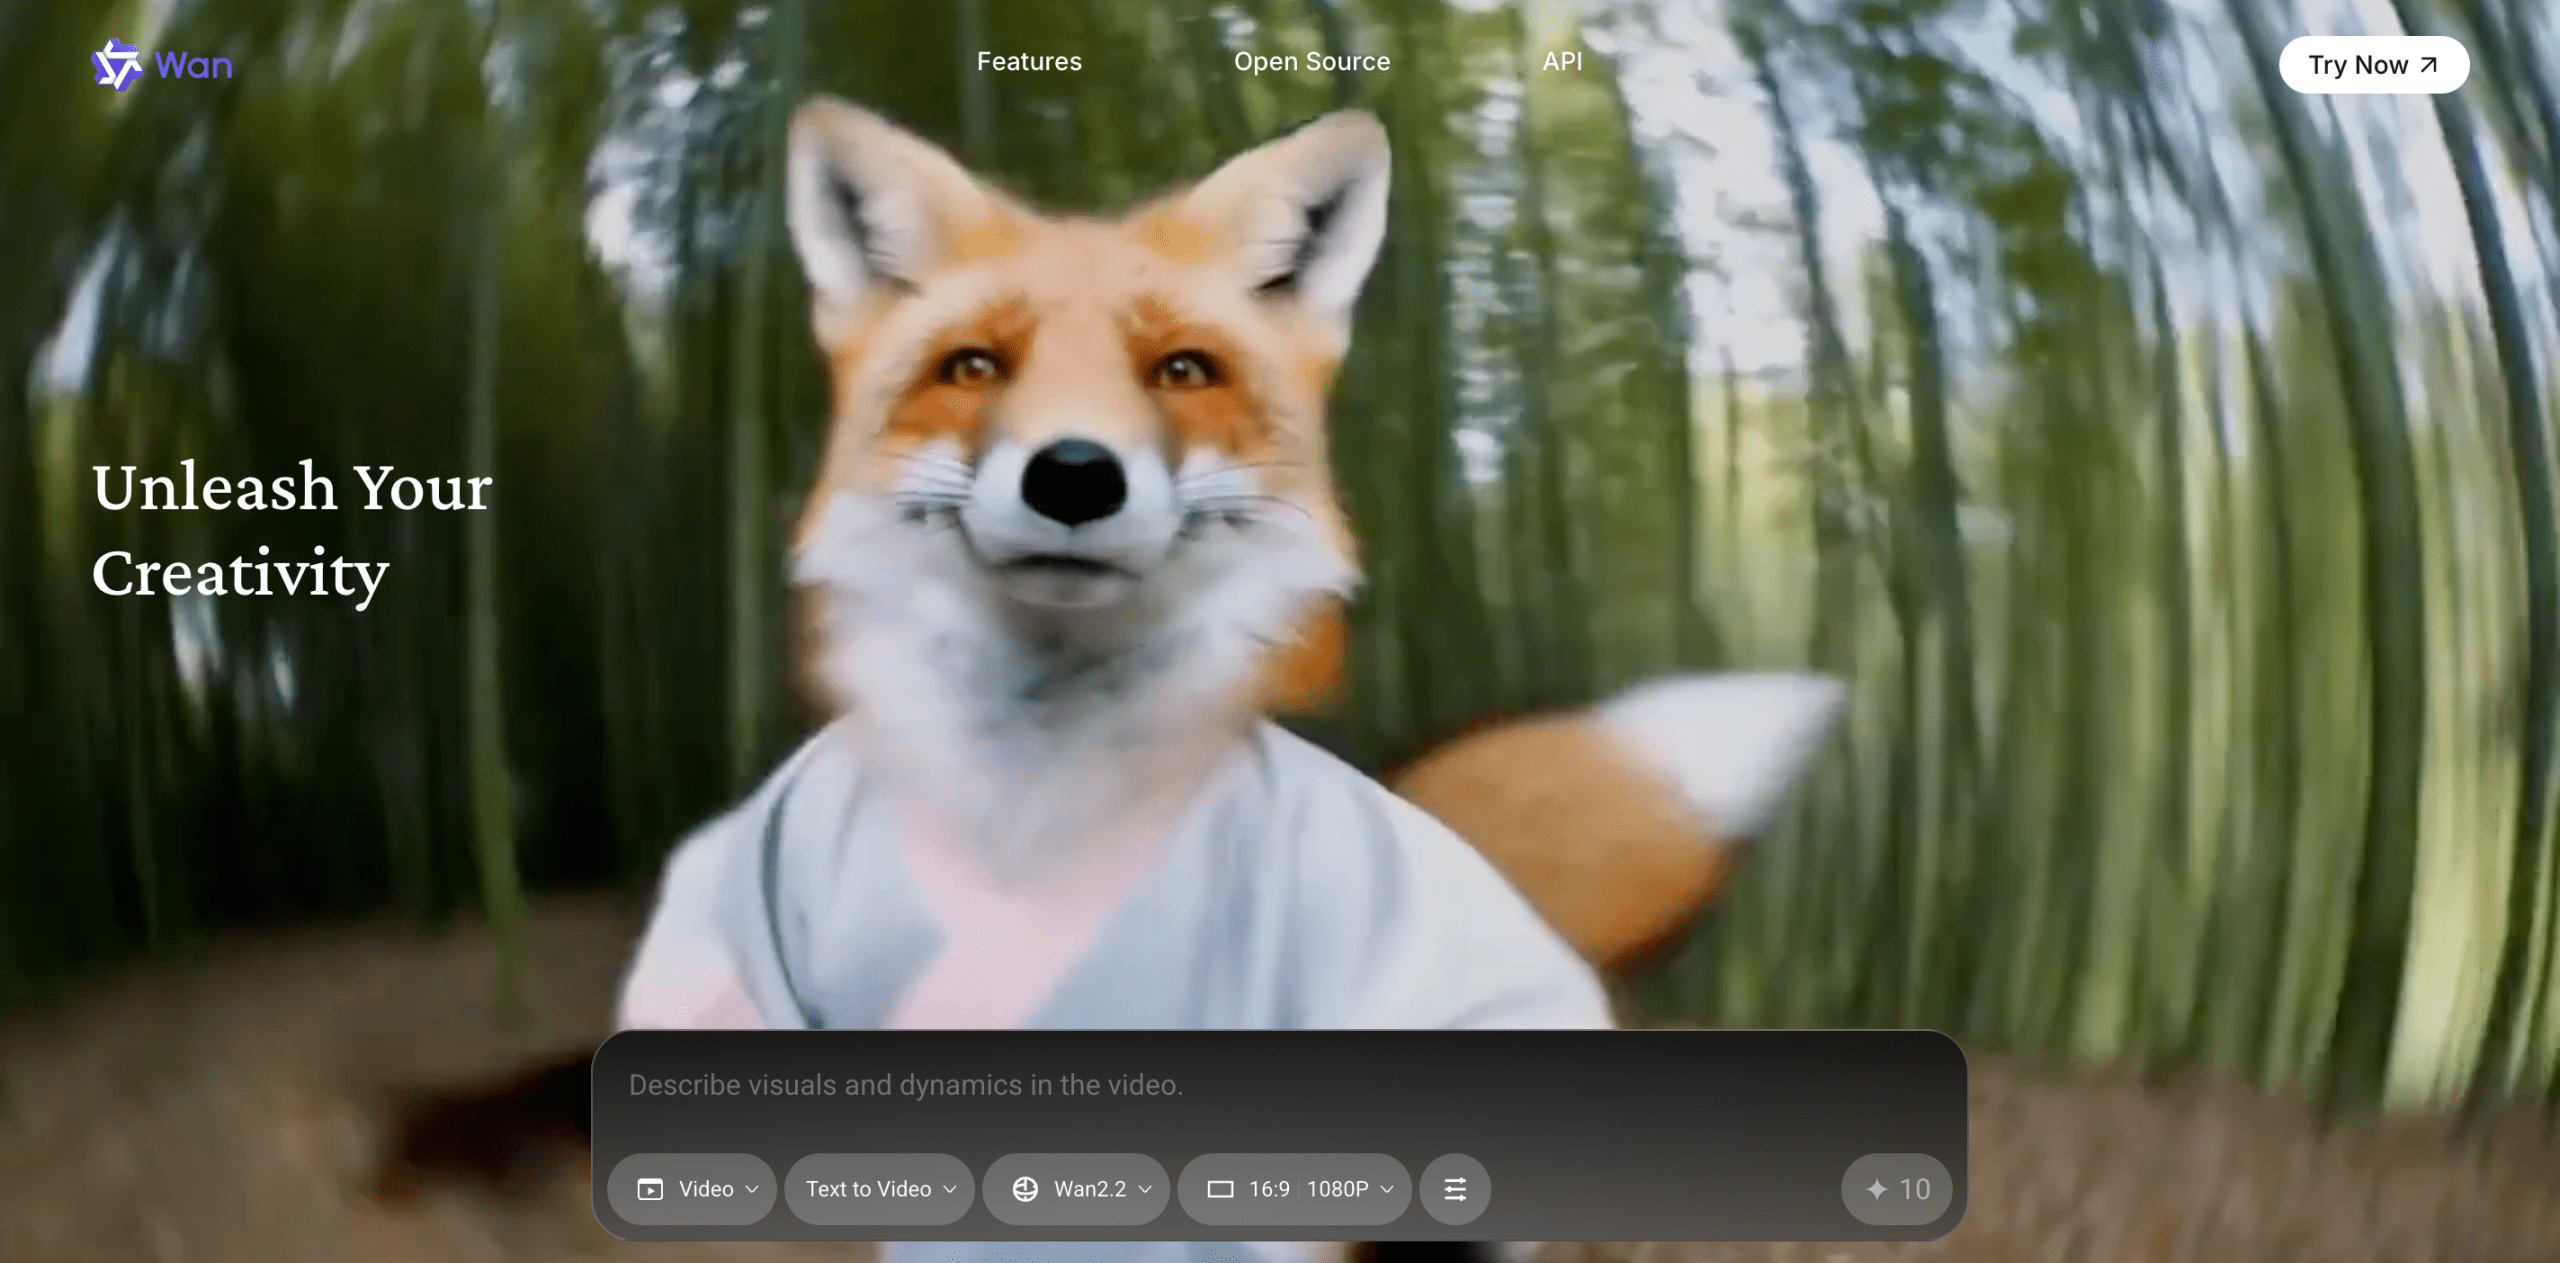Screen dimensions: 2560x1263
Task: Click the Wan brand name text
Action: [194, 66]
